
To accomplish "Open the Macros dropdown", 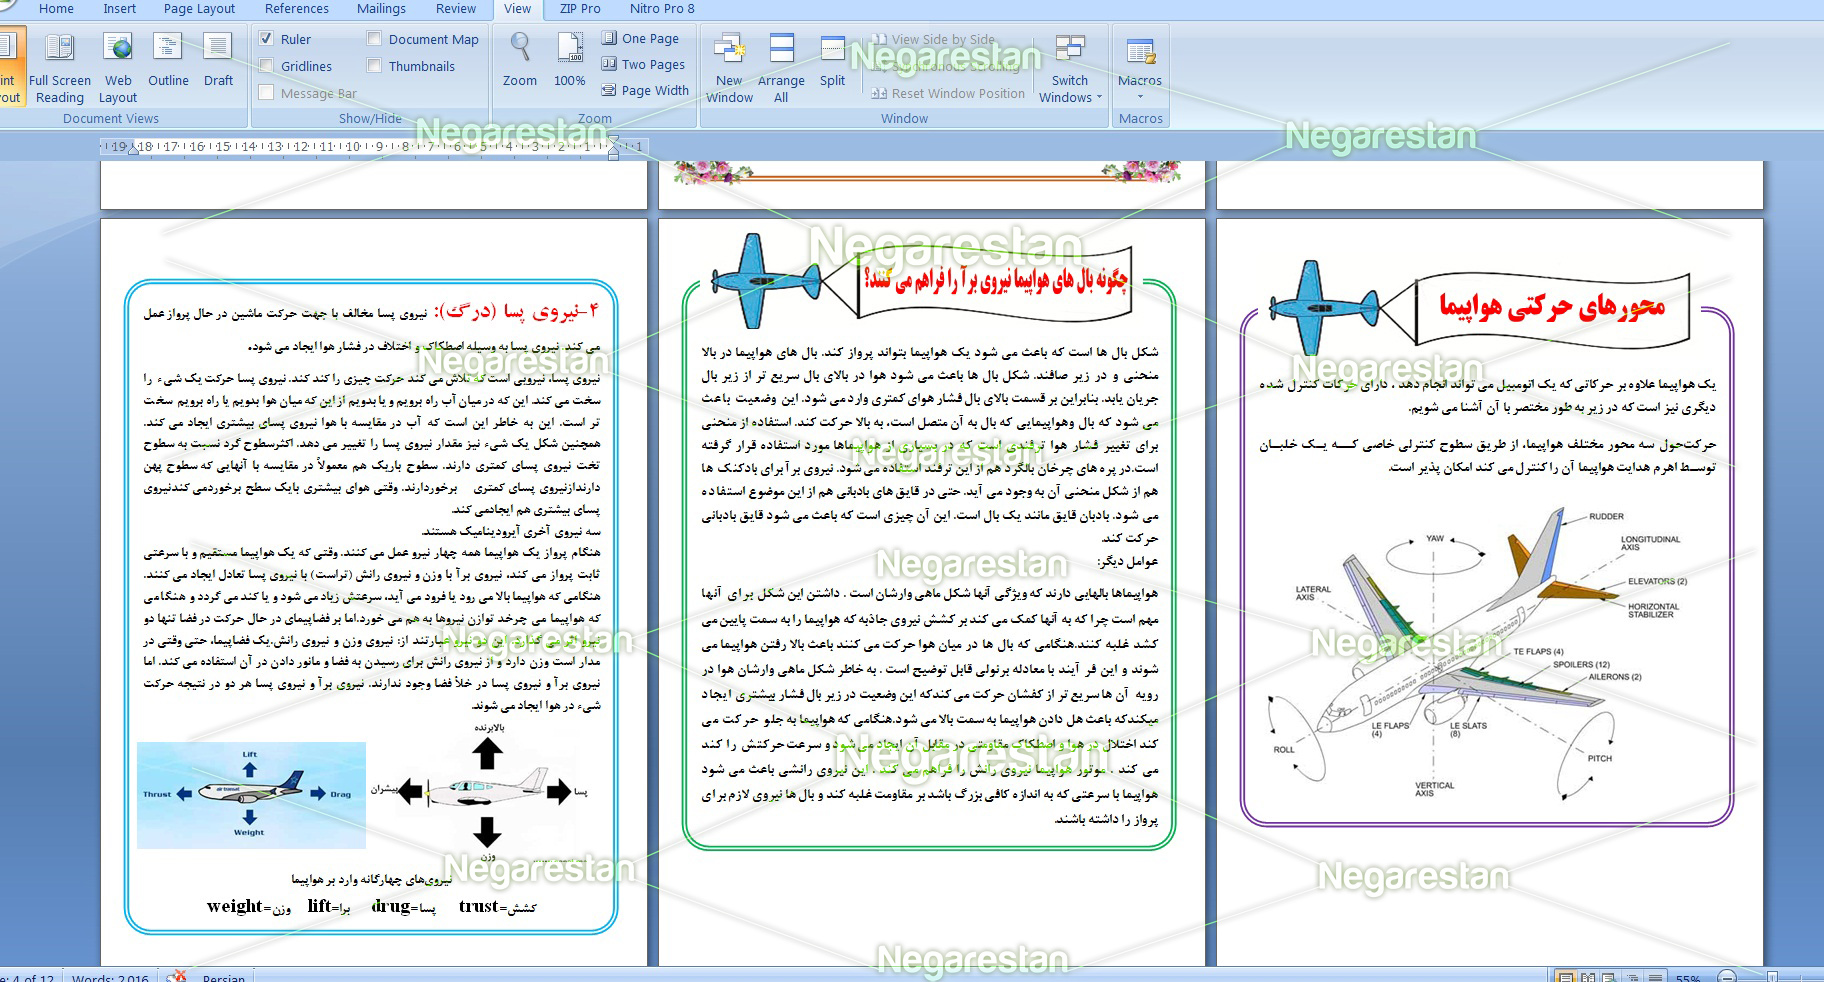I will coord(1140,65).
